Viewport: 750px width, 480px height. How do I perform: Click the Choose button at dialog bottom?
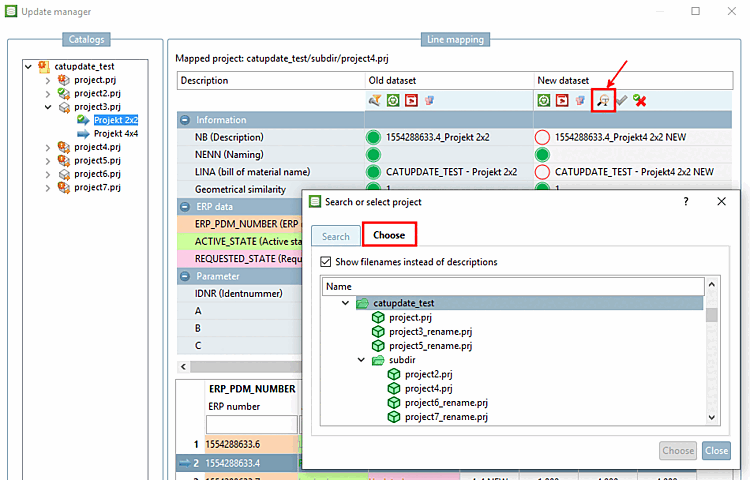(x=678, y=450)
